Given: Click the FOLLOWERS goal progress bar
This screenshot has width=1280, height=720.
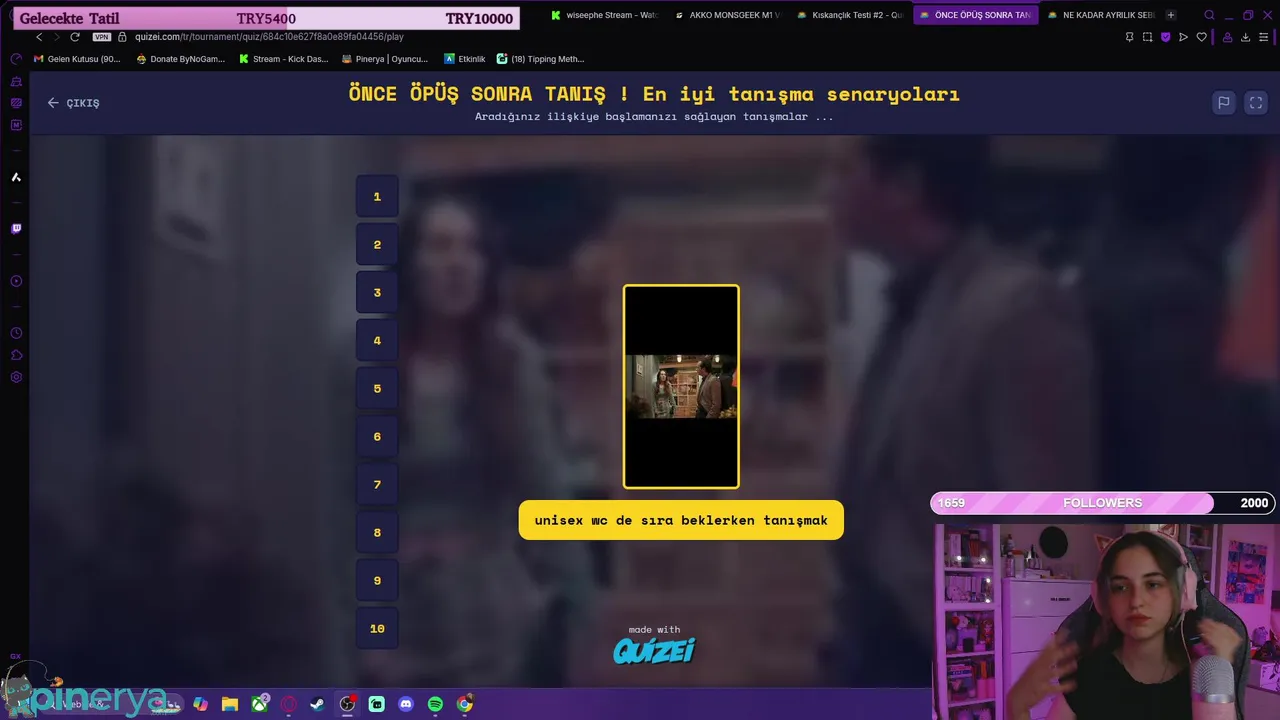Looking at the screenshot, I should pyautogui.click(x=1103, y=503).
